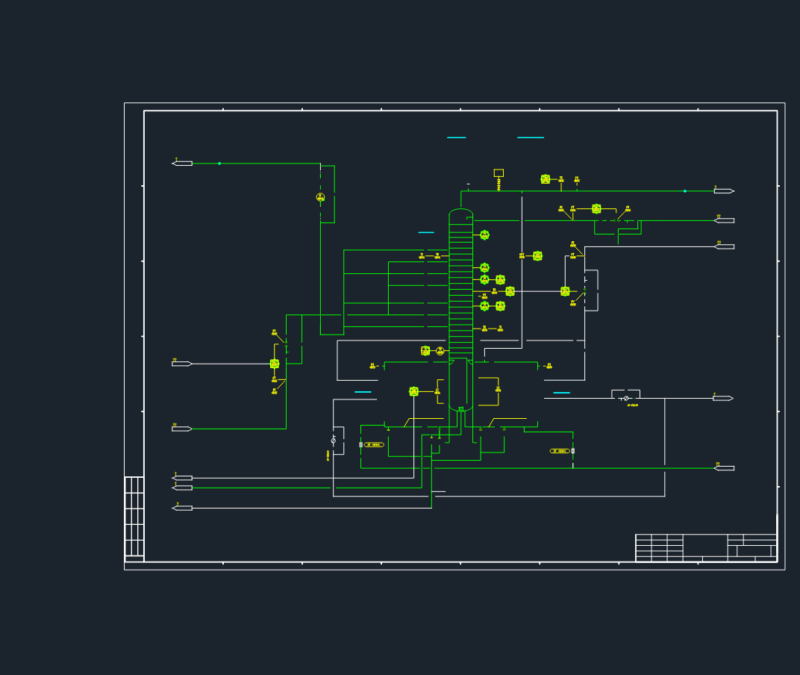Select the instrument bubble on the right gray vertical line
Viewport: 800px width, 675px height.
coord(565,291)
